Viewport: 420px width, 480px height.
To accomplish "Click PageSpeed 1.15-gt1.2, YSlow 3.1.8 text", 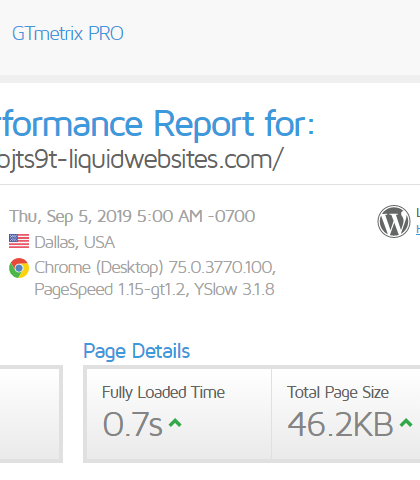I will (154, 289).
